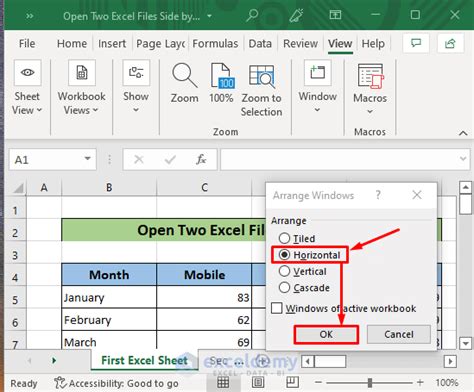The image size is (474, 392).
Task: Switch to Page Layout view in status bar
Action: click(258, 383)
